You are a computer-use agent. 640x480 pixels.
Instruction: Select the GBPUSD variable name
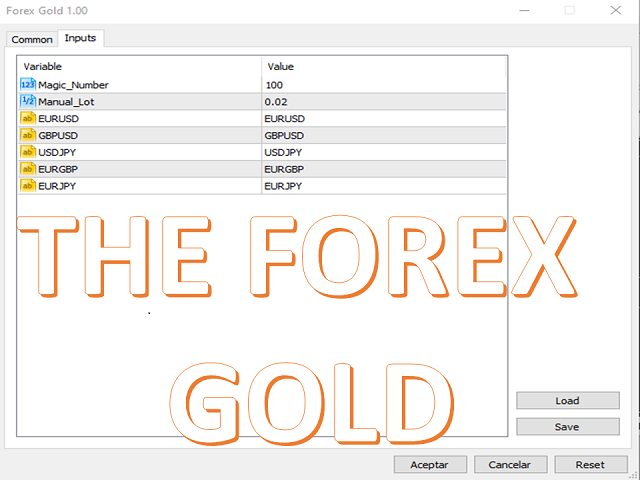tap(58, 136)
